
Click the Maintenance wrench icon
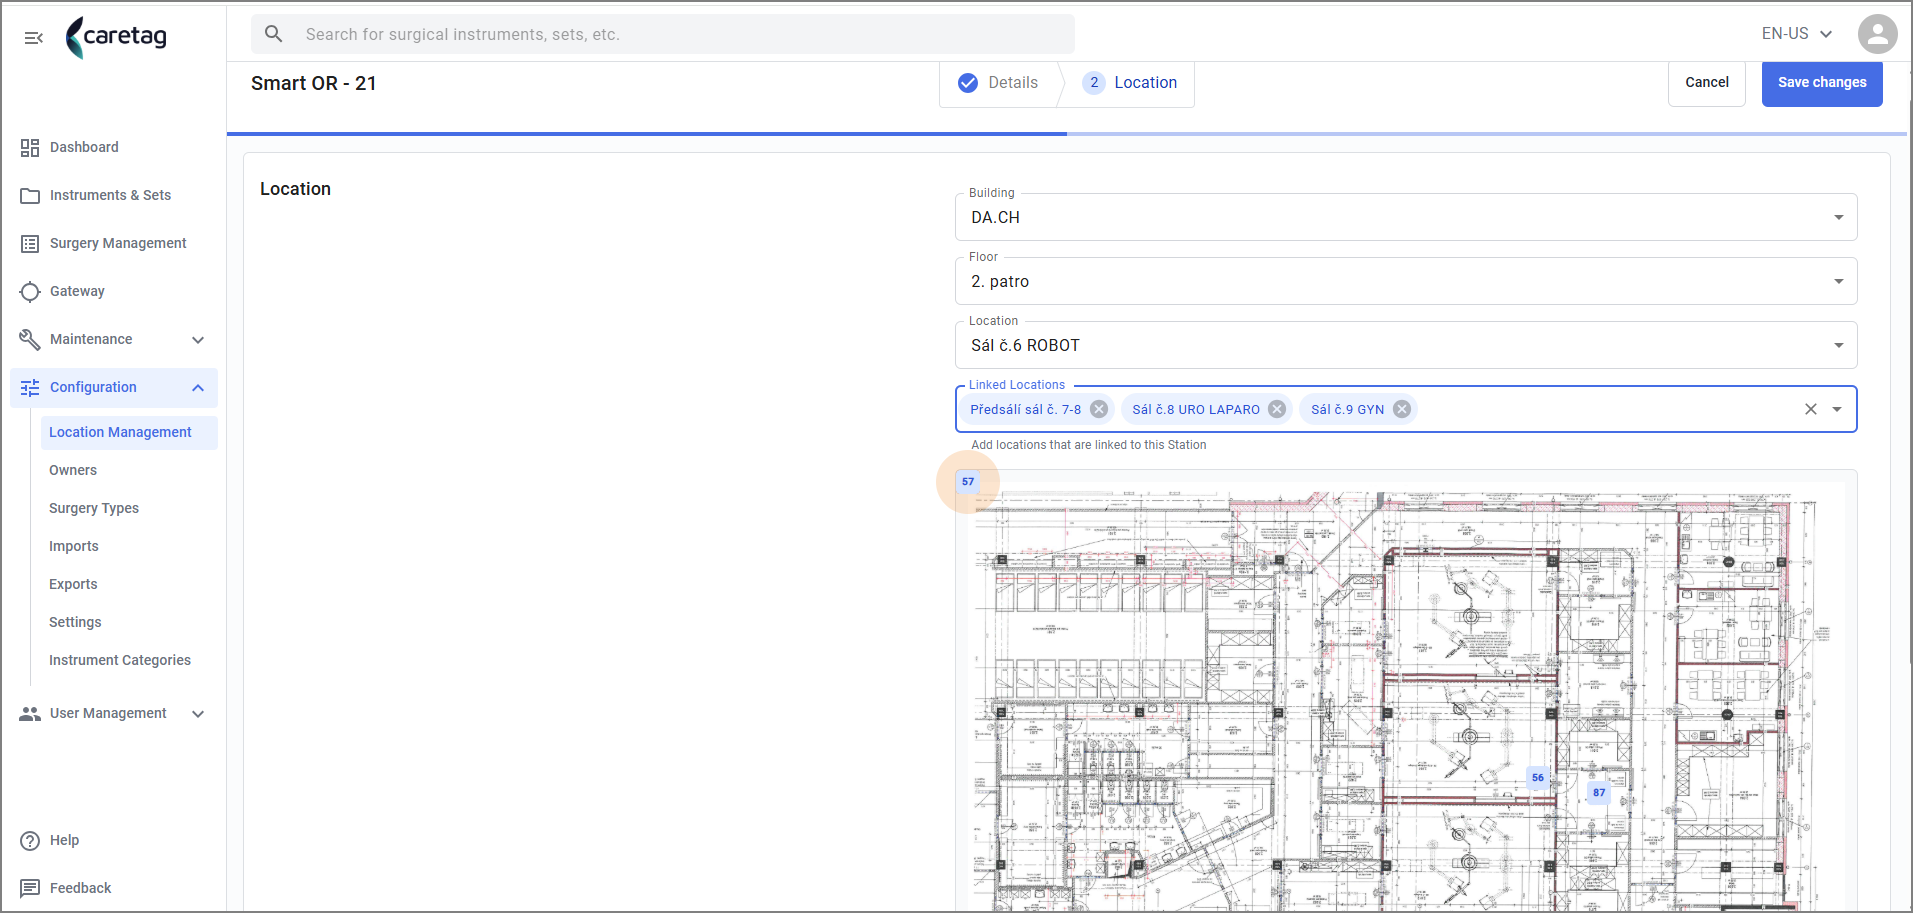tap(30, 340)
